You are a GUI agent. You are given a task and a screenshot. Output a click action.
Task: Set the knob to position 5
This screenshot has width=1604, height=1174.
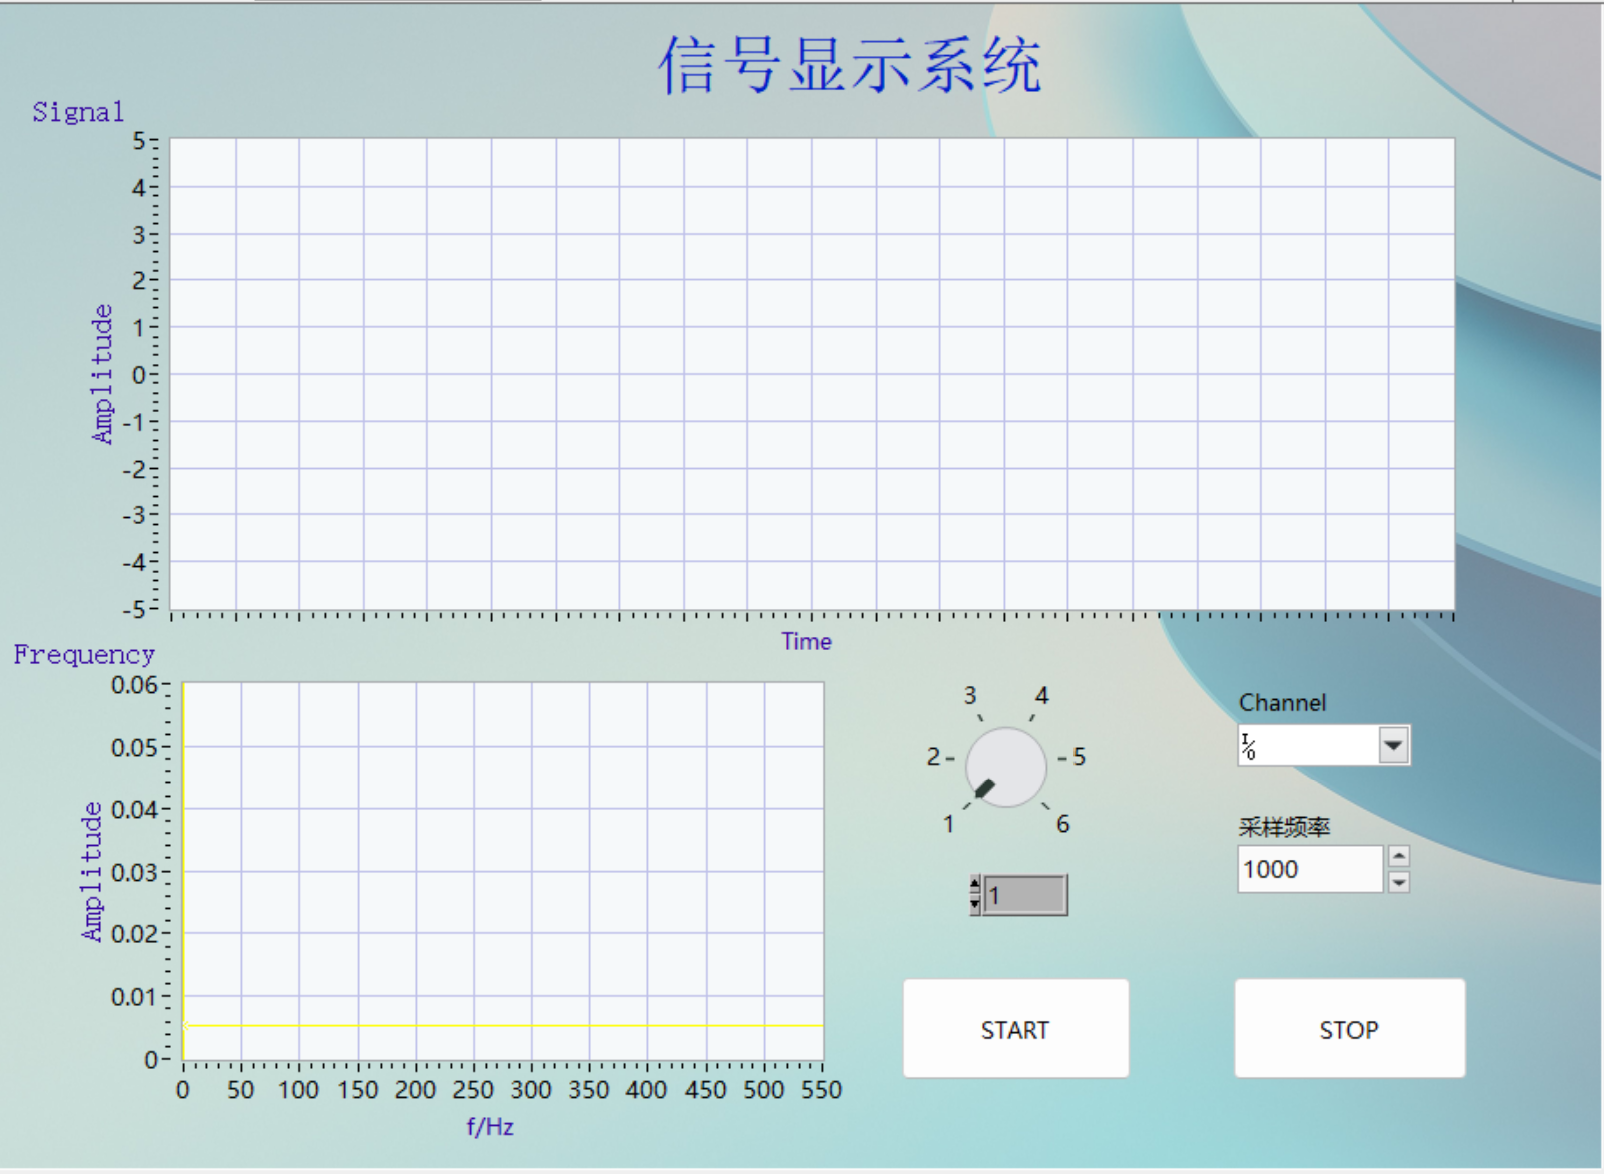[x=1079, y=757]
